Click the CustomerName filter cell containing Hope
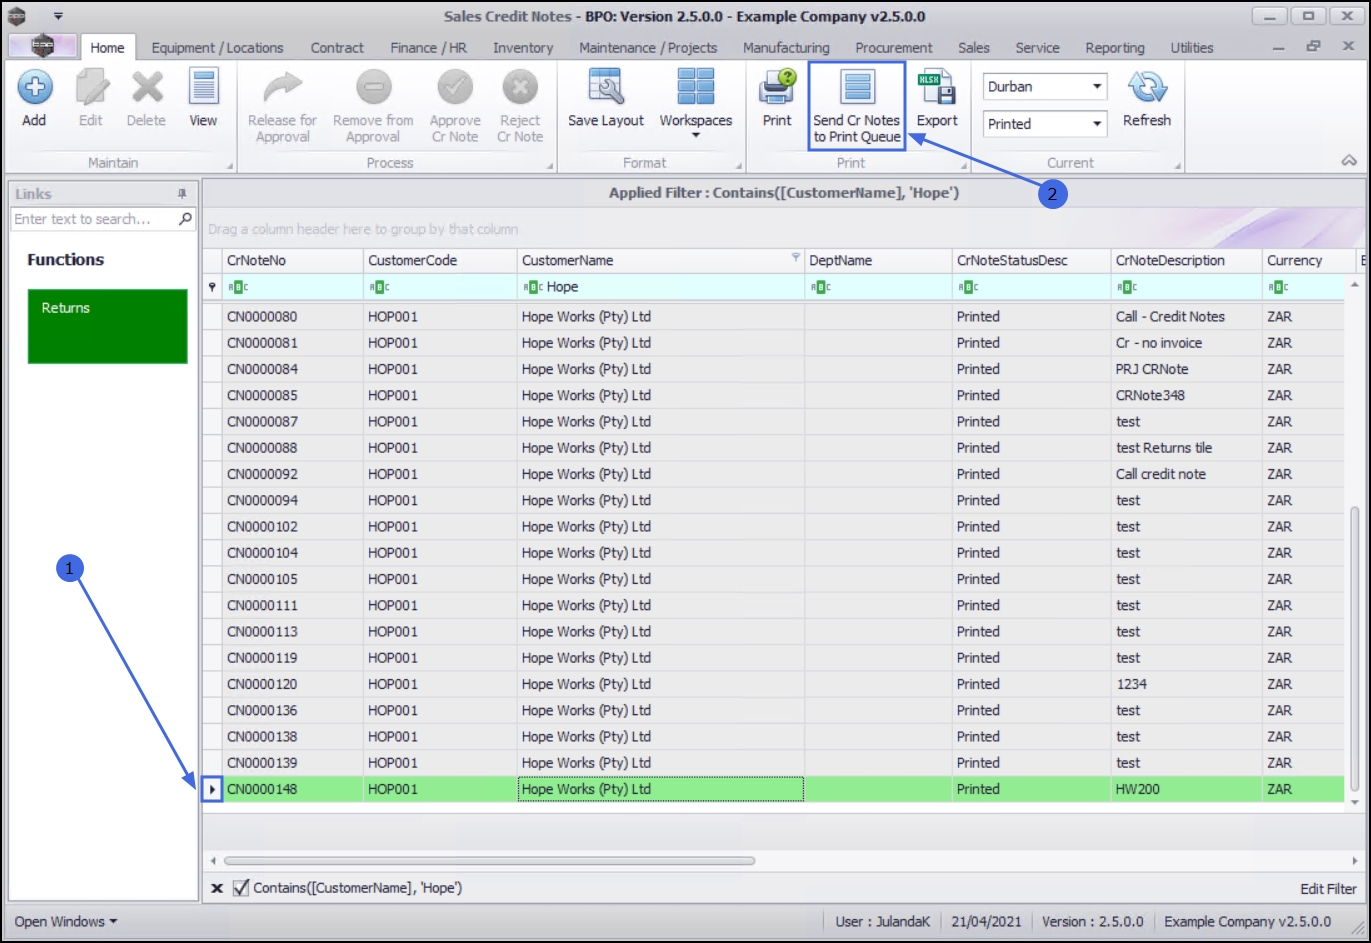 [660, 287]
